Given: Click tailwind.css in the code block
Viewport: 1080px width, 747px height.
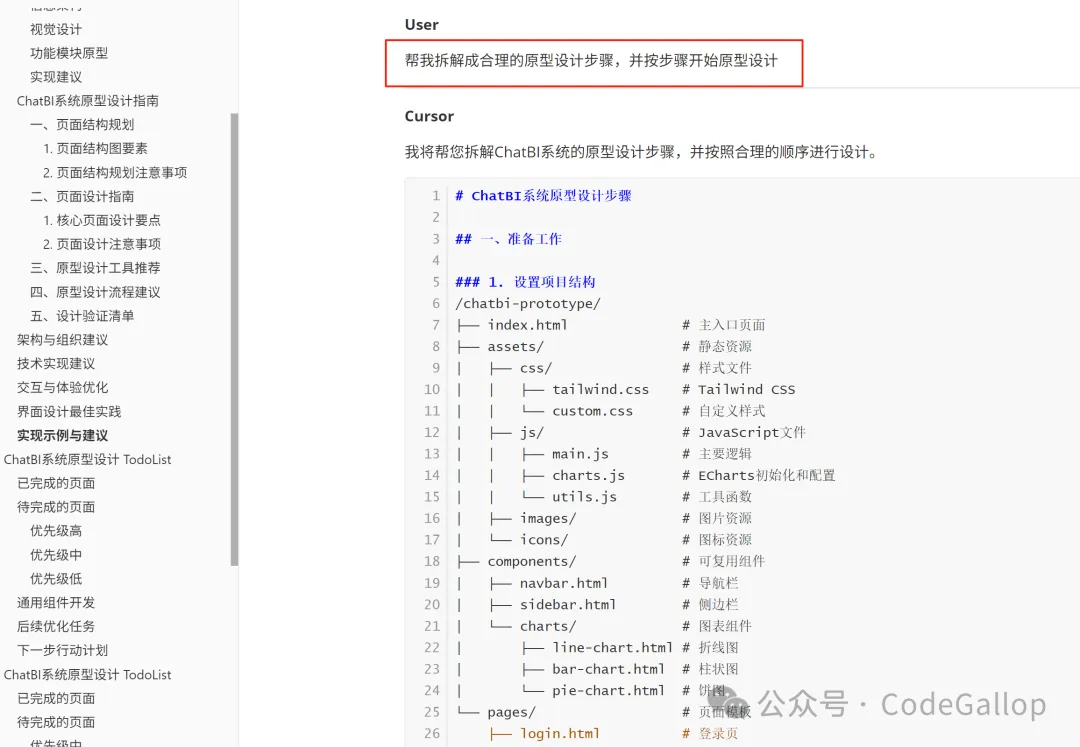Looking at the screenshot, I should point(601,390).
